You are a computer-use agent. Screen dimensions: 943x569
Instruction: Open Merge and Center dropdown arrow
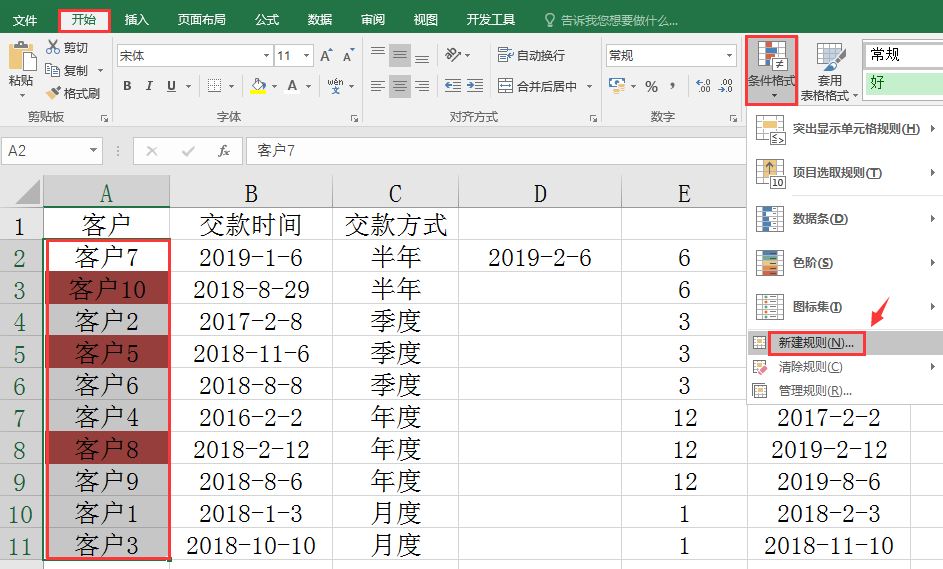589,87
